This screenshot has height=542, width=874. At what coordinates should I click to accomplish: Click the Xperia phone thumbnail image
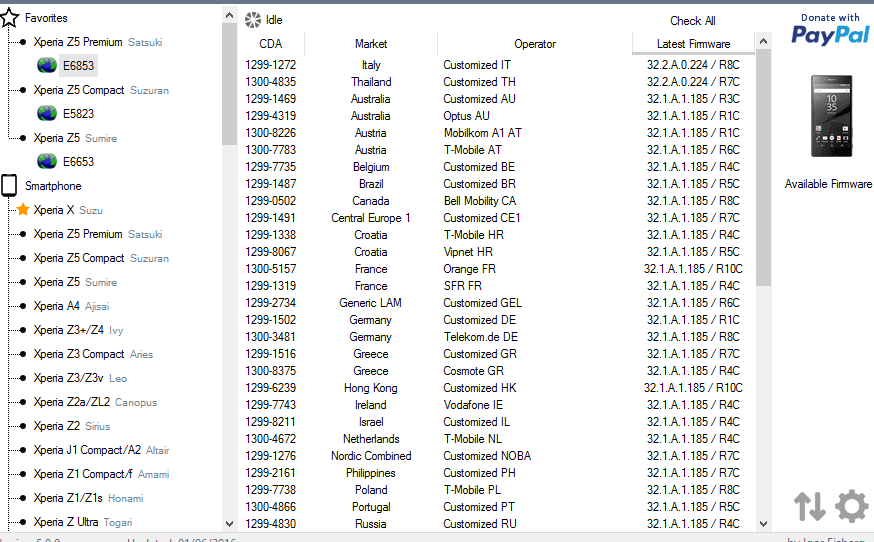tap(831, 116)
